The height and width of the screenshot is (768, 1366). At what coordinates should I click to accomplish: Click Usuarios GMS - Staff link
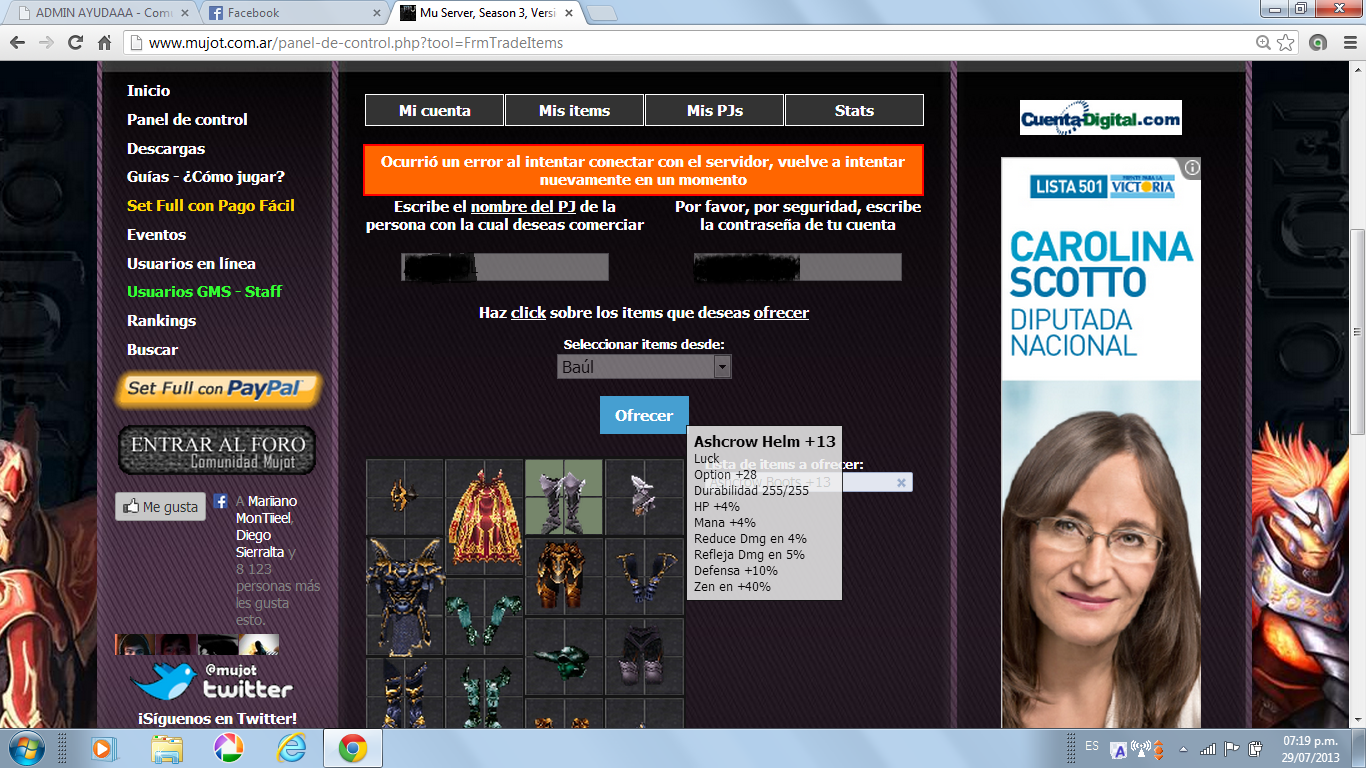(x=204, y=292)
